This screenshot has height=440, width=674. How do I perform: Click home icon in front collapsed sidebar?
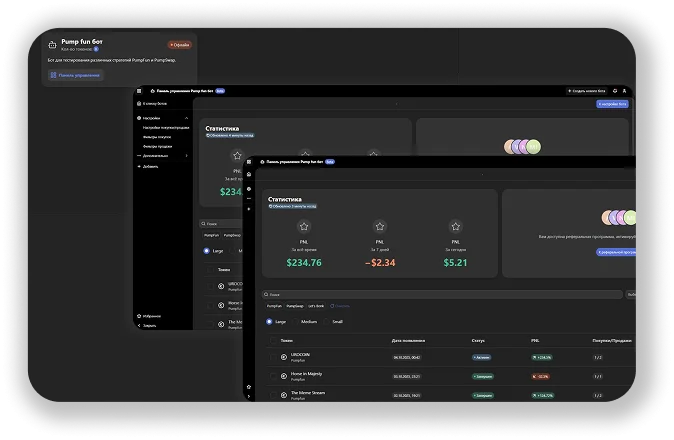click(249, 174)
